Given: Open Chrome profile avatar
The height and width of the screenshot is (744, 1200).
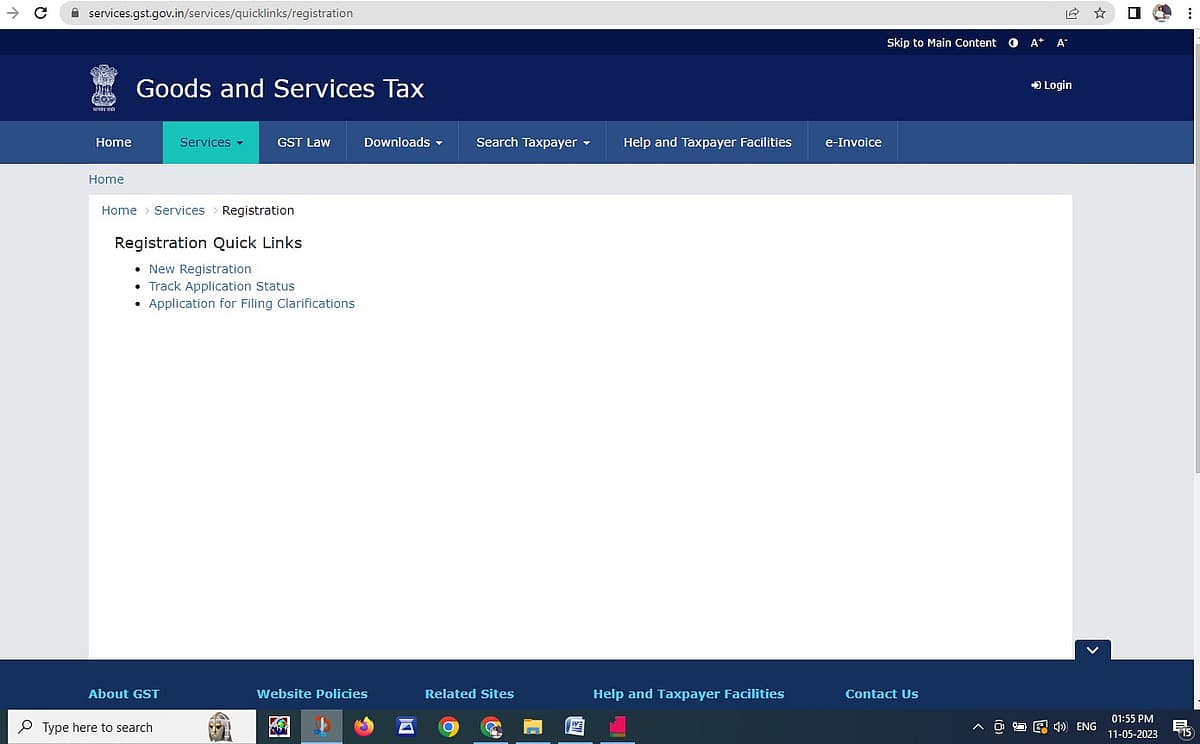Looking at the screenshot, I should pyautogui.click(x=1162, y=13).
